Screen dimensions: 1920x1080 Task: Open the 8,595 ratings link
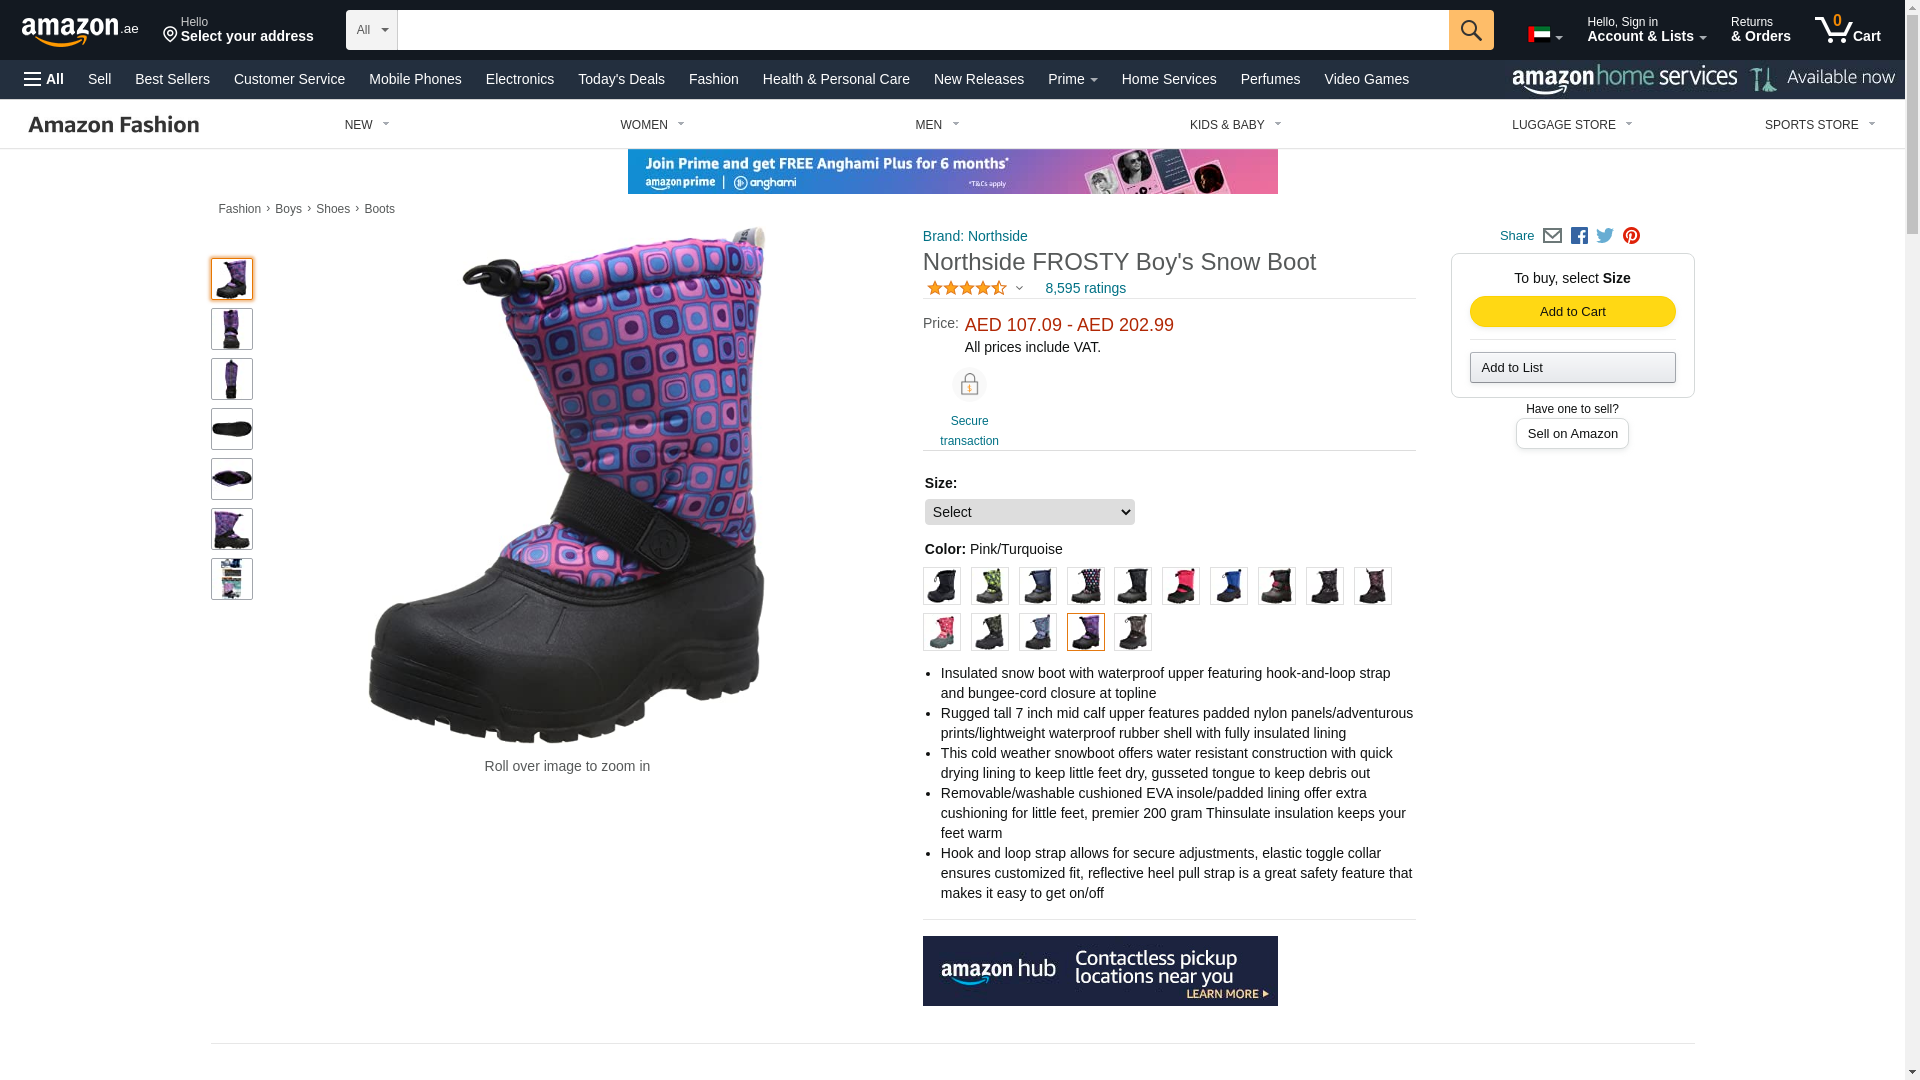point(1085,288)
